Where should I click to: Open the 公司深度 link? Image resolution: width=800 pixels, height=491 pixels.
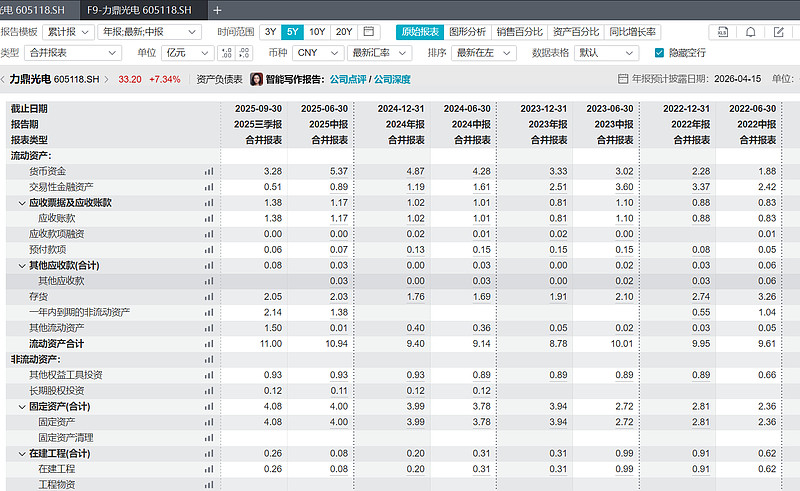pos(393,79)
